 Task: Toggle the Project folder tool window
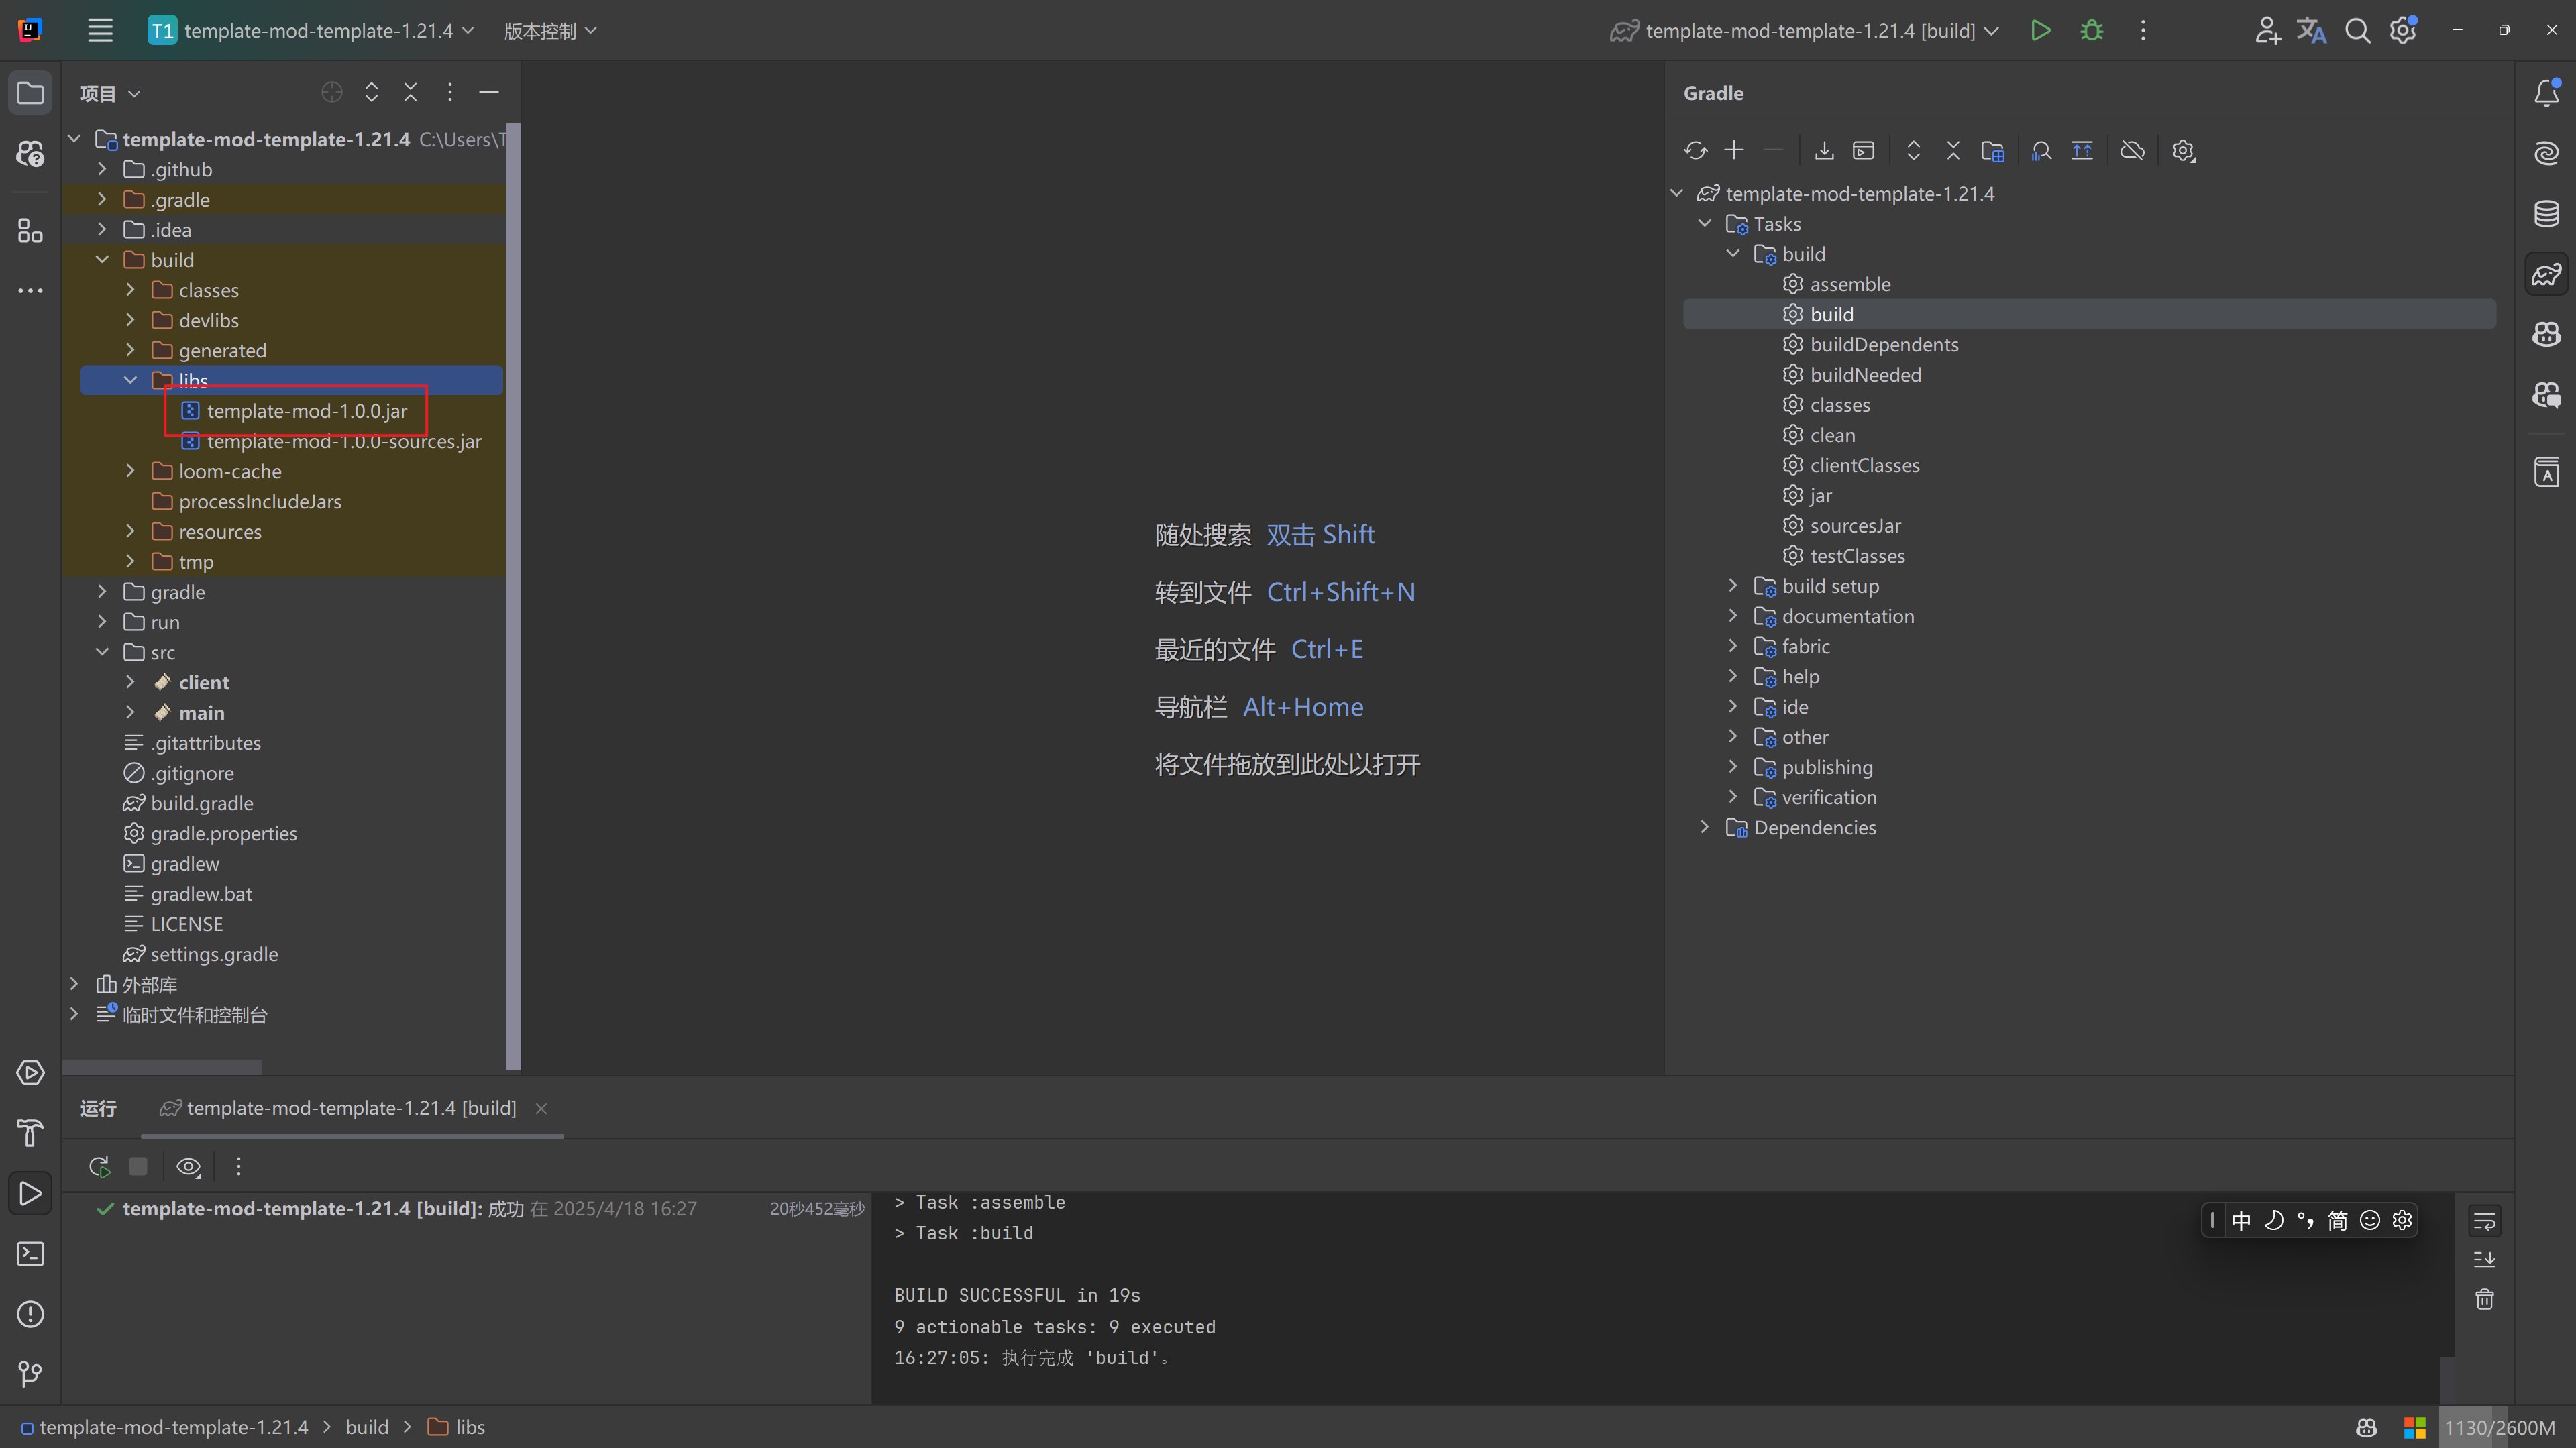30,93
